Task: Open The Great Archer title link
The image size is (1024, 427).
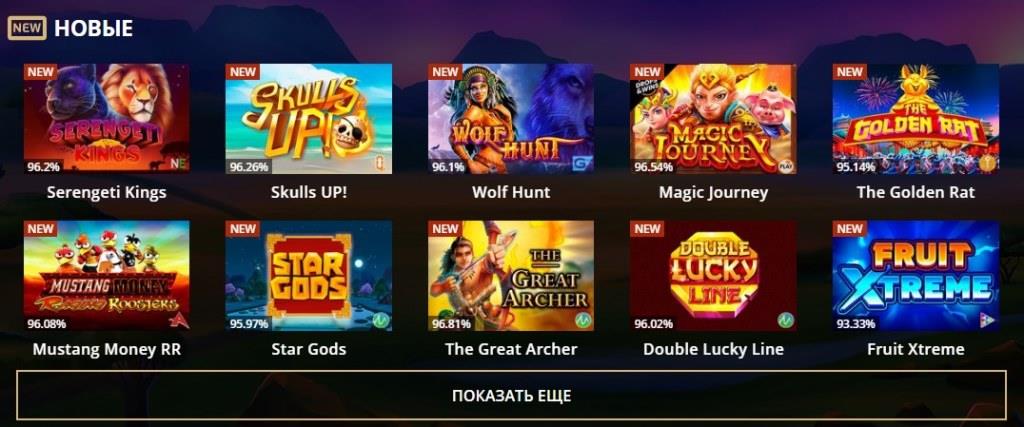Action: click(x=511, y=349)
